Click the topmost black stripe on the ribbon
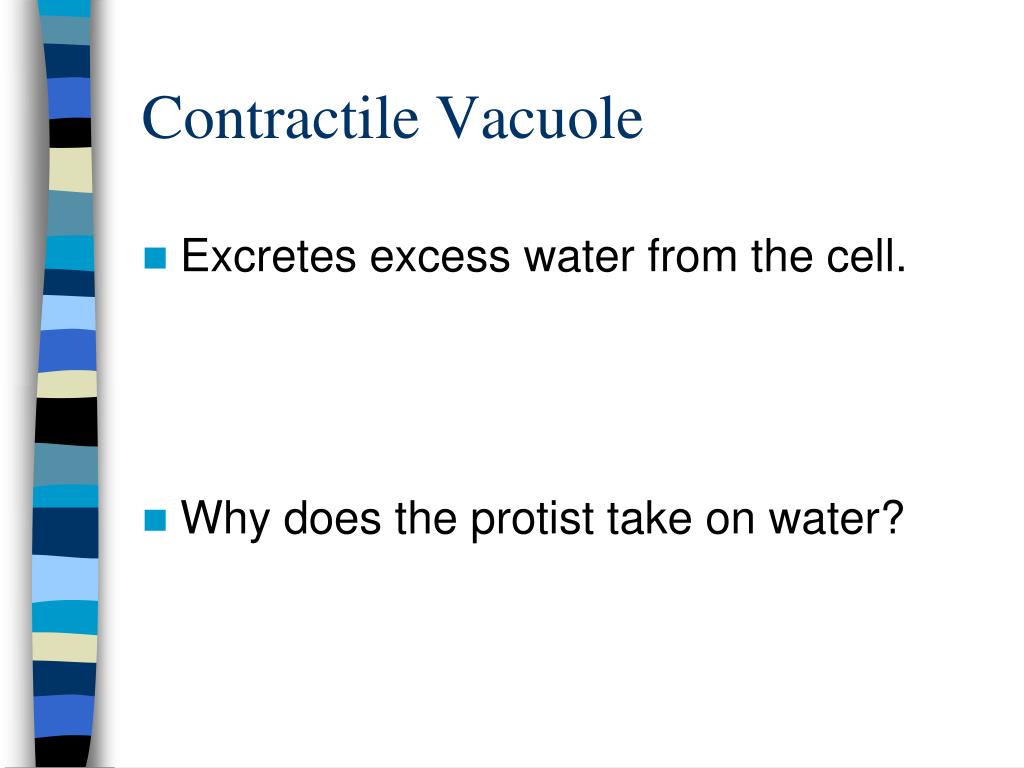Image resolution: width=1024 pixels, height=768 pixels. pos(71,133)
